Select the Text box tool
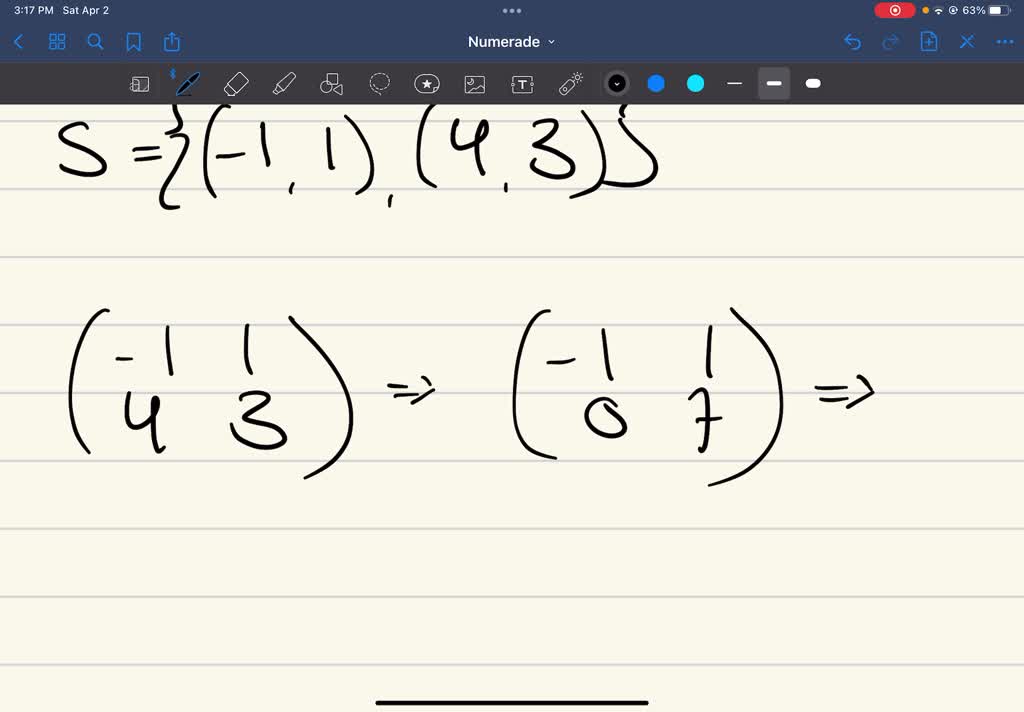Viewport: 1024px width, 712px height. click(522, 83)
